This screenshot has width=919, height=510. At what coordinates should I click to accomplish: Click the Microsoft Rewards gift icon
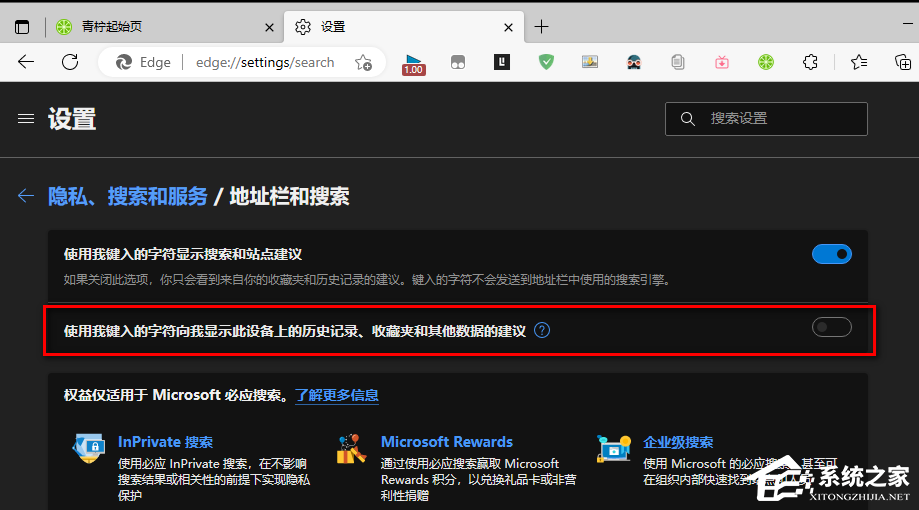(x=352, y=448)
